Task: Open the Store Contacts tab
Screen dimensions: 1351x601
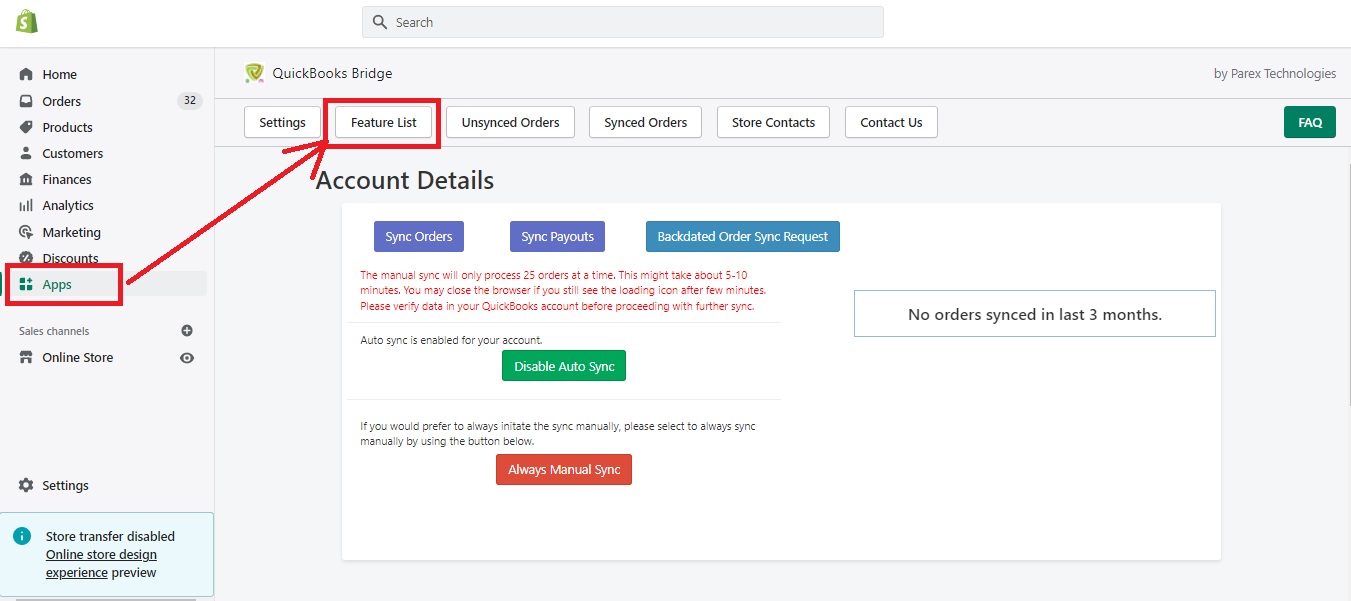Action: click(773, 122)
